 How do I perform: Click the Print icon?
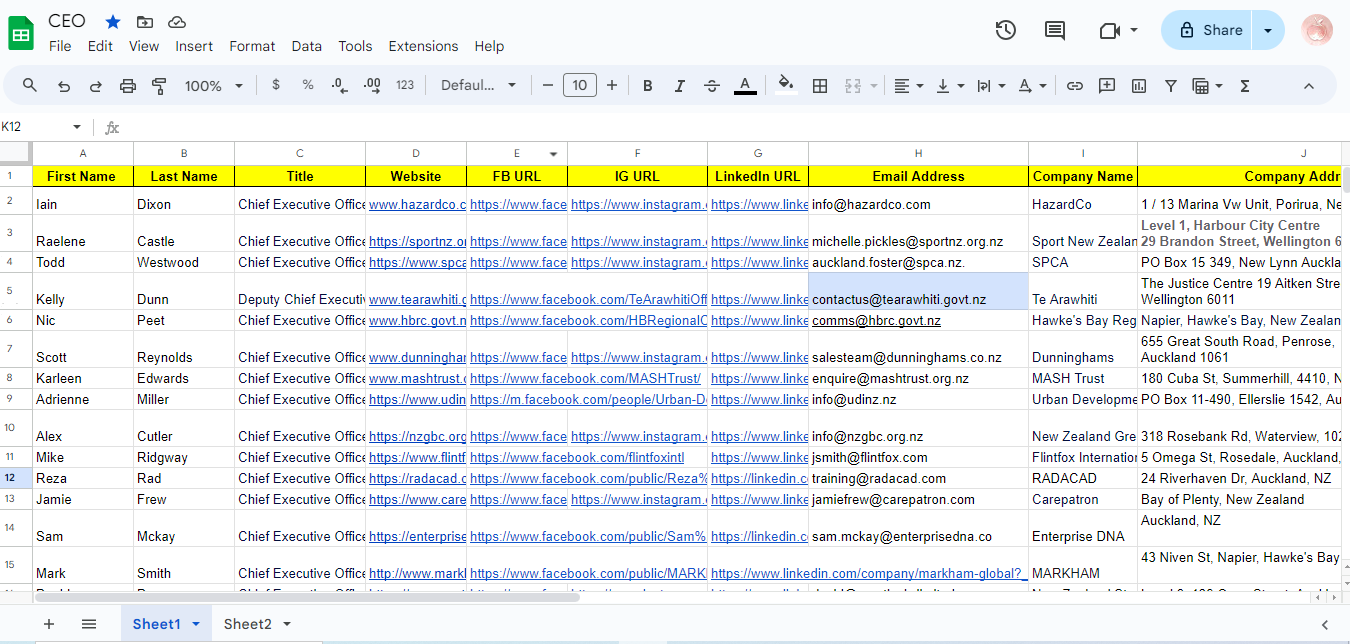[x=128, y=86]
